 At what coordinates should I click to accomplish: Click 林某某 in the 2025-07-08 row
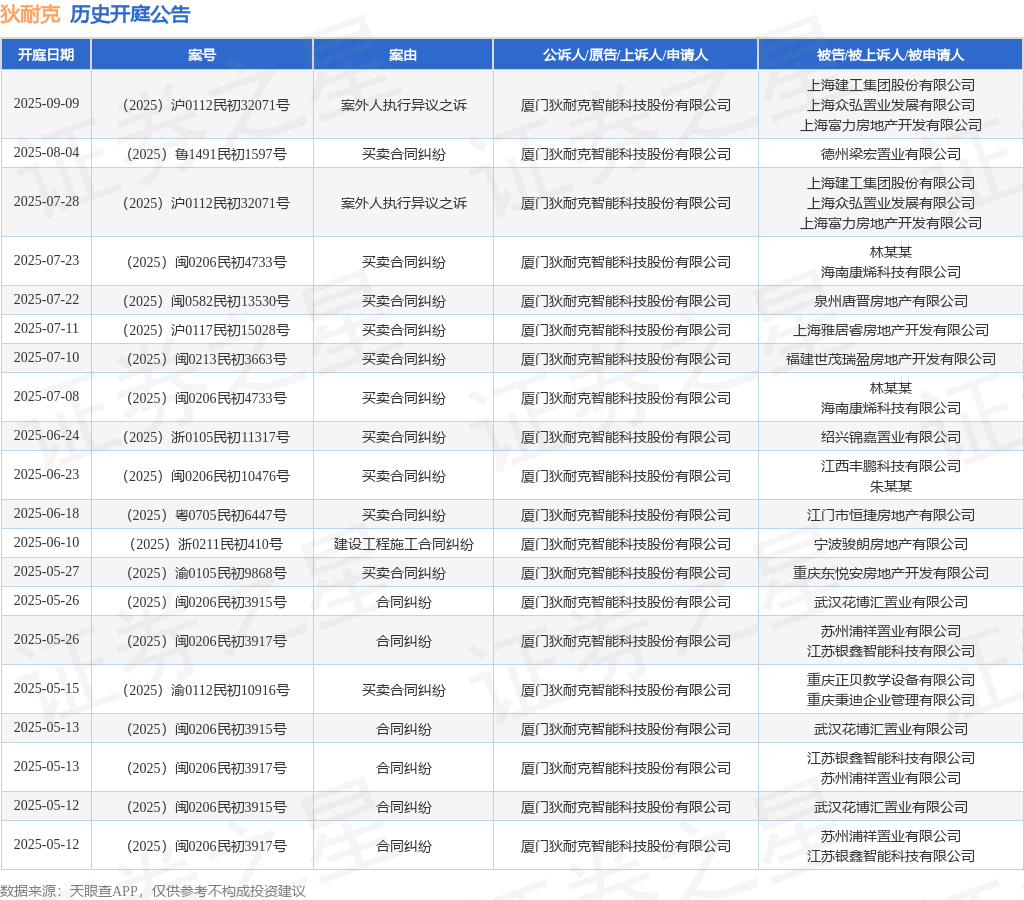[891, 389]
